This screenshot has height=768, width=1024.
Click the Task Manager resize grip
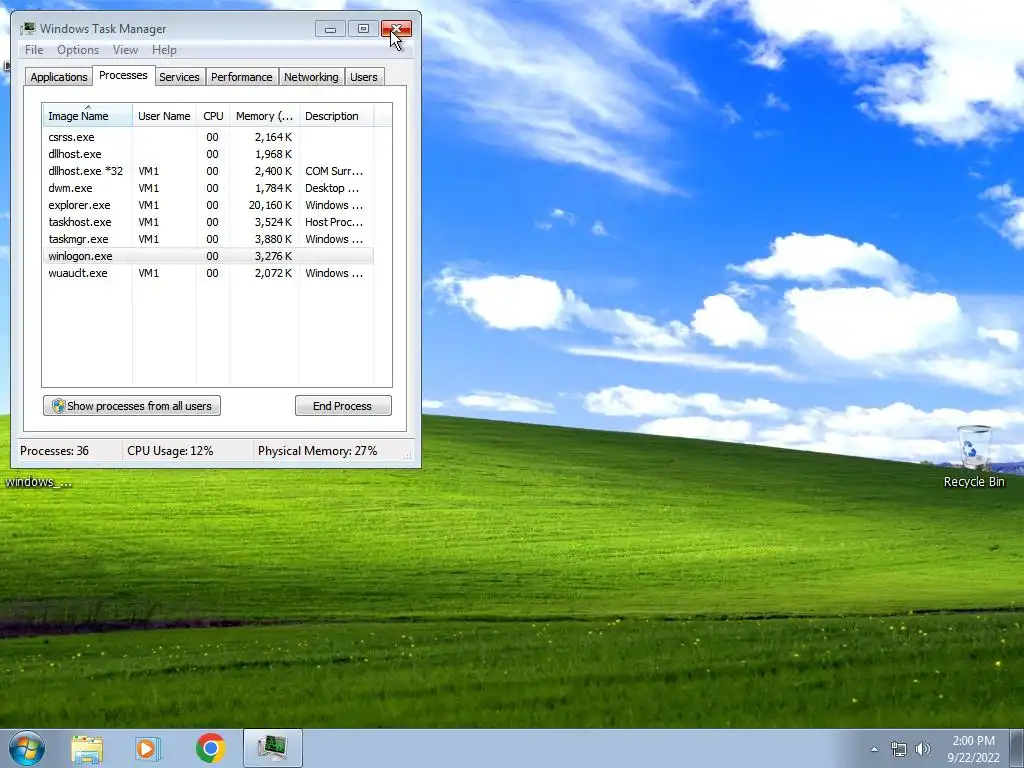coord(408,455)
